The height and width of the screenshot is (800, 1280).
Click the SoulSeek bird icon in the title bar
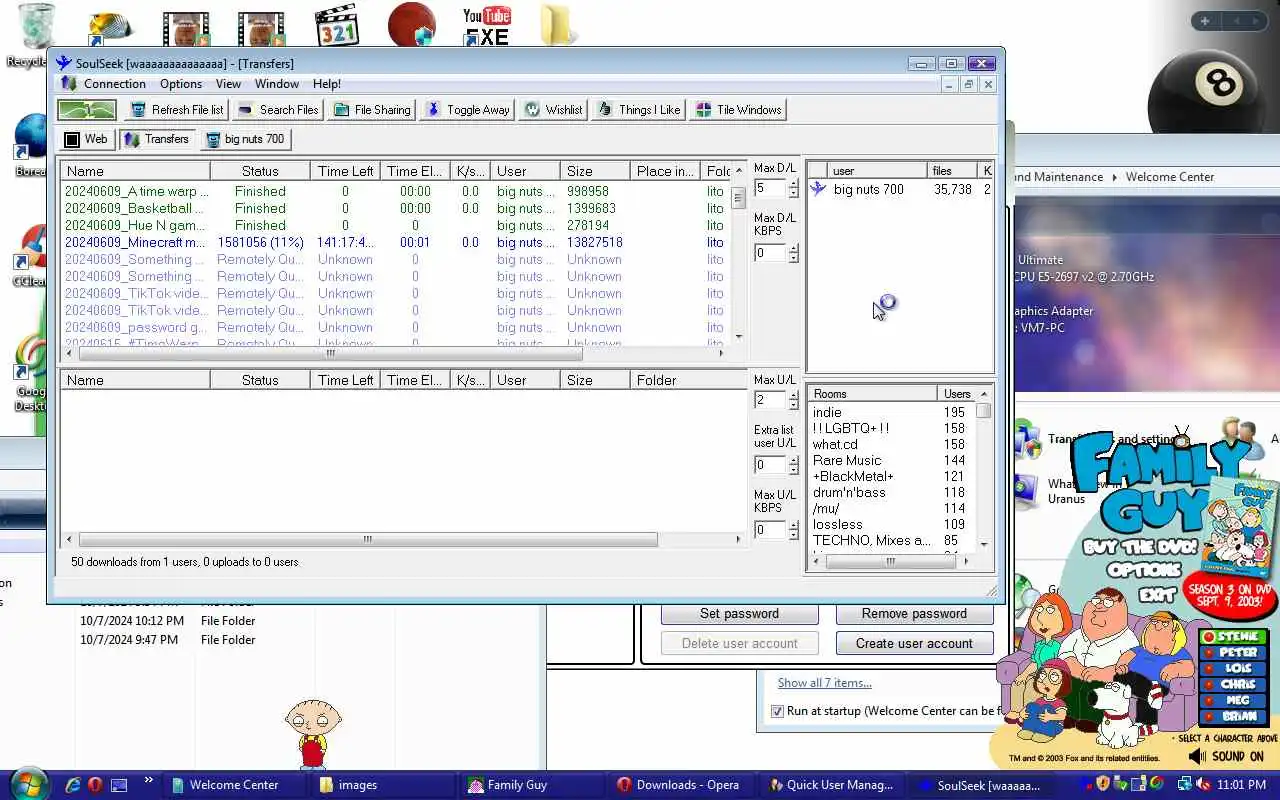[x=64, y=63]
